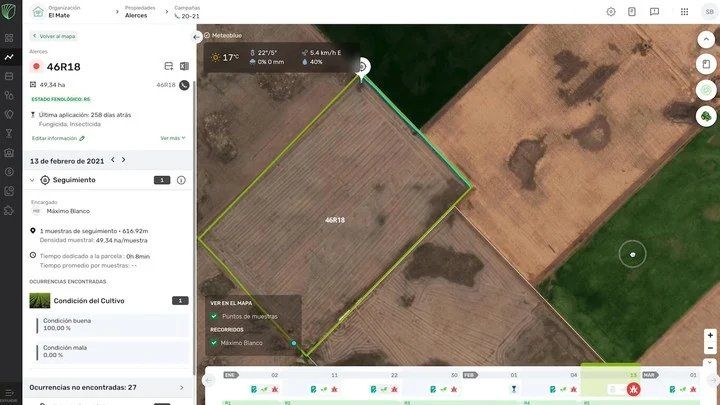Toggle the Meteoblue weather option
Image resolution: width=720 pixels, height=405 pixels.
click(207, 35)
